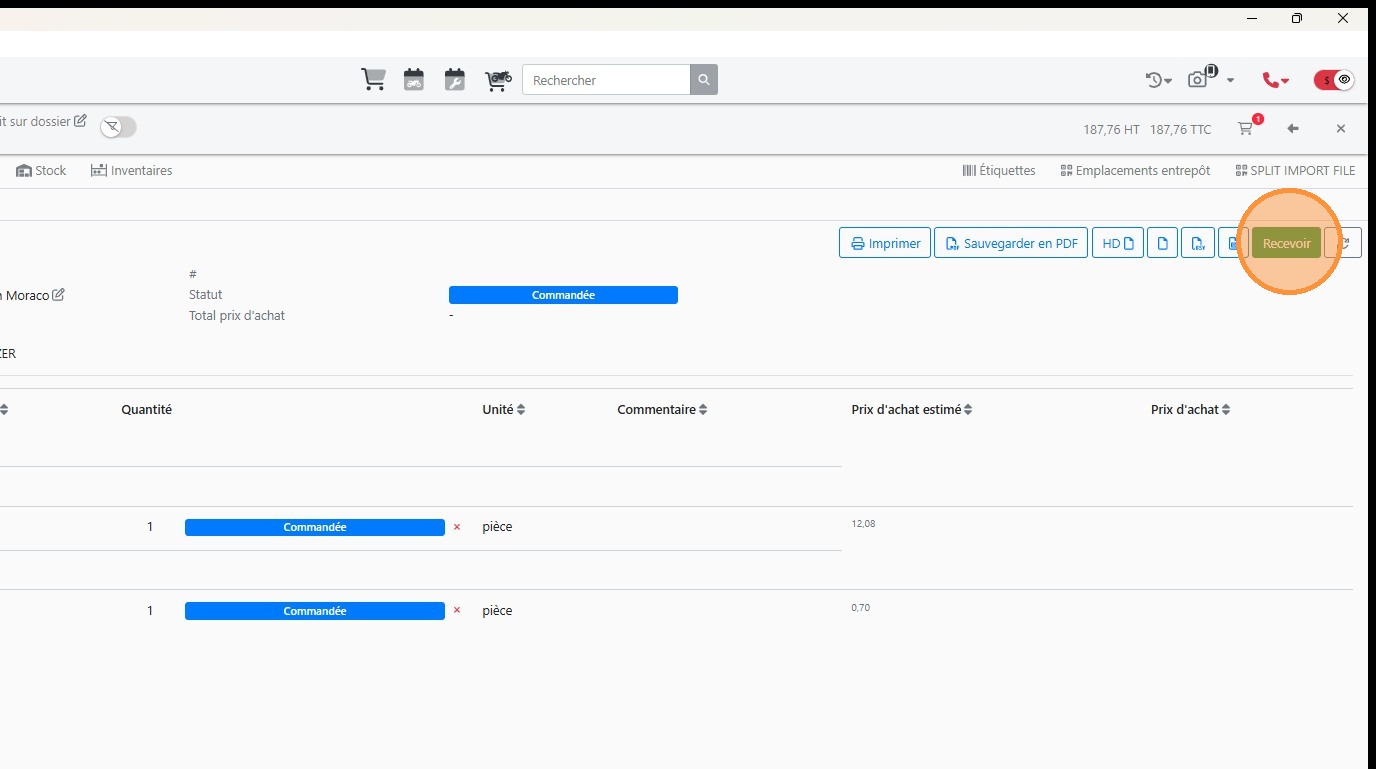This screenshot has height=769, width=1376.
Task: Remove first Commandée line with red x
Action: tap(457, 527)
